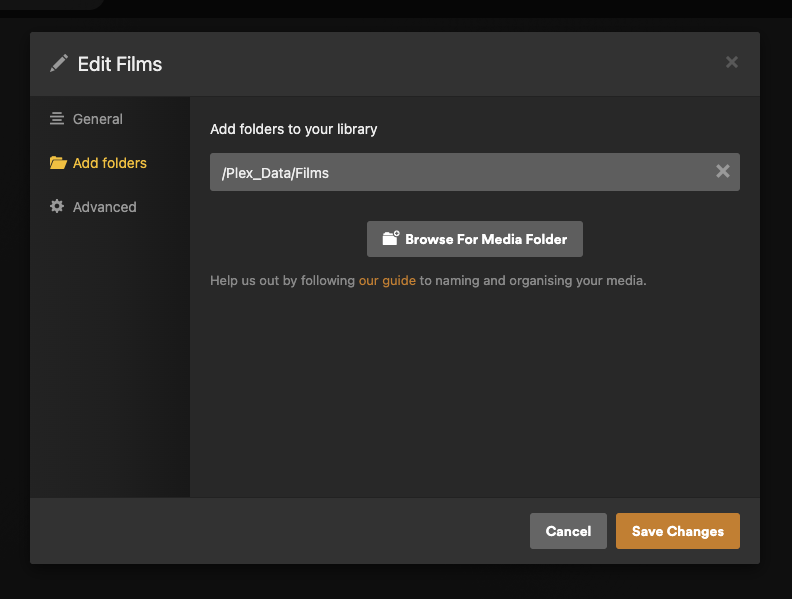
Task: Remove the /Plex_Data/Films folder entry
Action: pos(723,172)
